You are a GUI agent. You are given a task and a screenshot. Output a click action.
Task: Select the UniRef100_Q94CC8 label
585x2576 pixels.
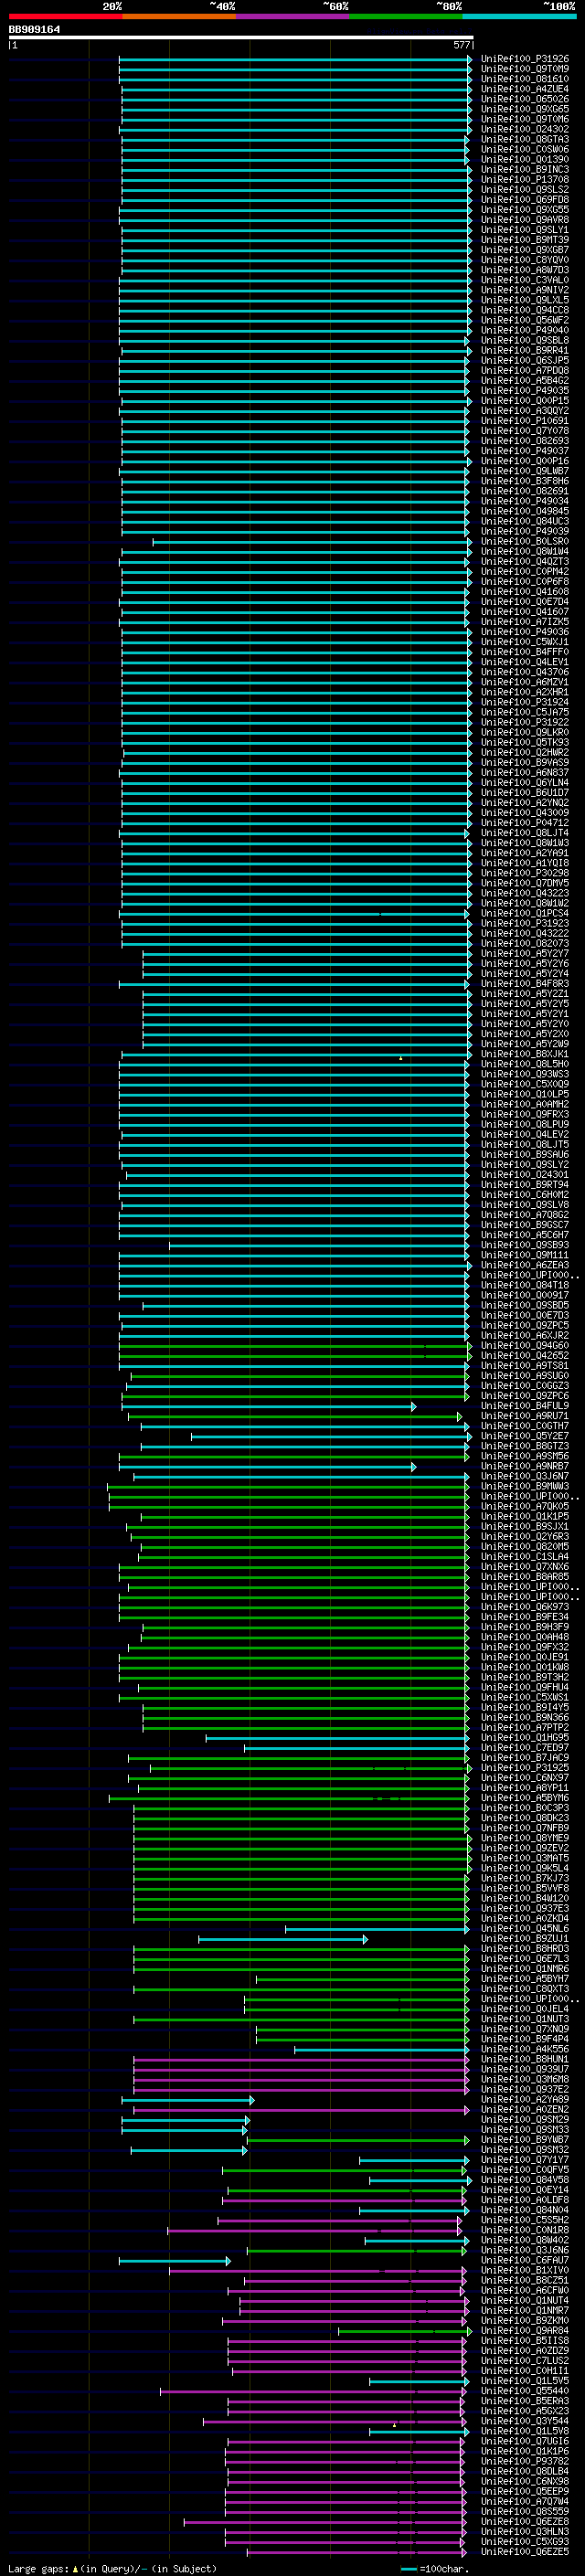click(x=525, y=310)
